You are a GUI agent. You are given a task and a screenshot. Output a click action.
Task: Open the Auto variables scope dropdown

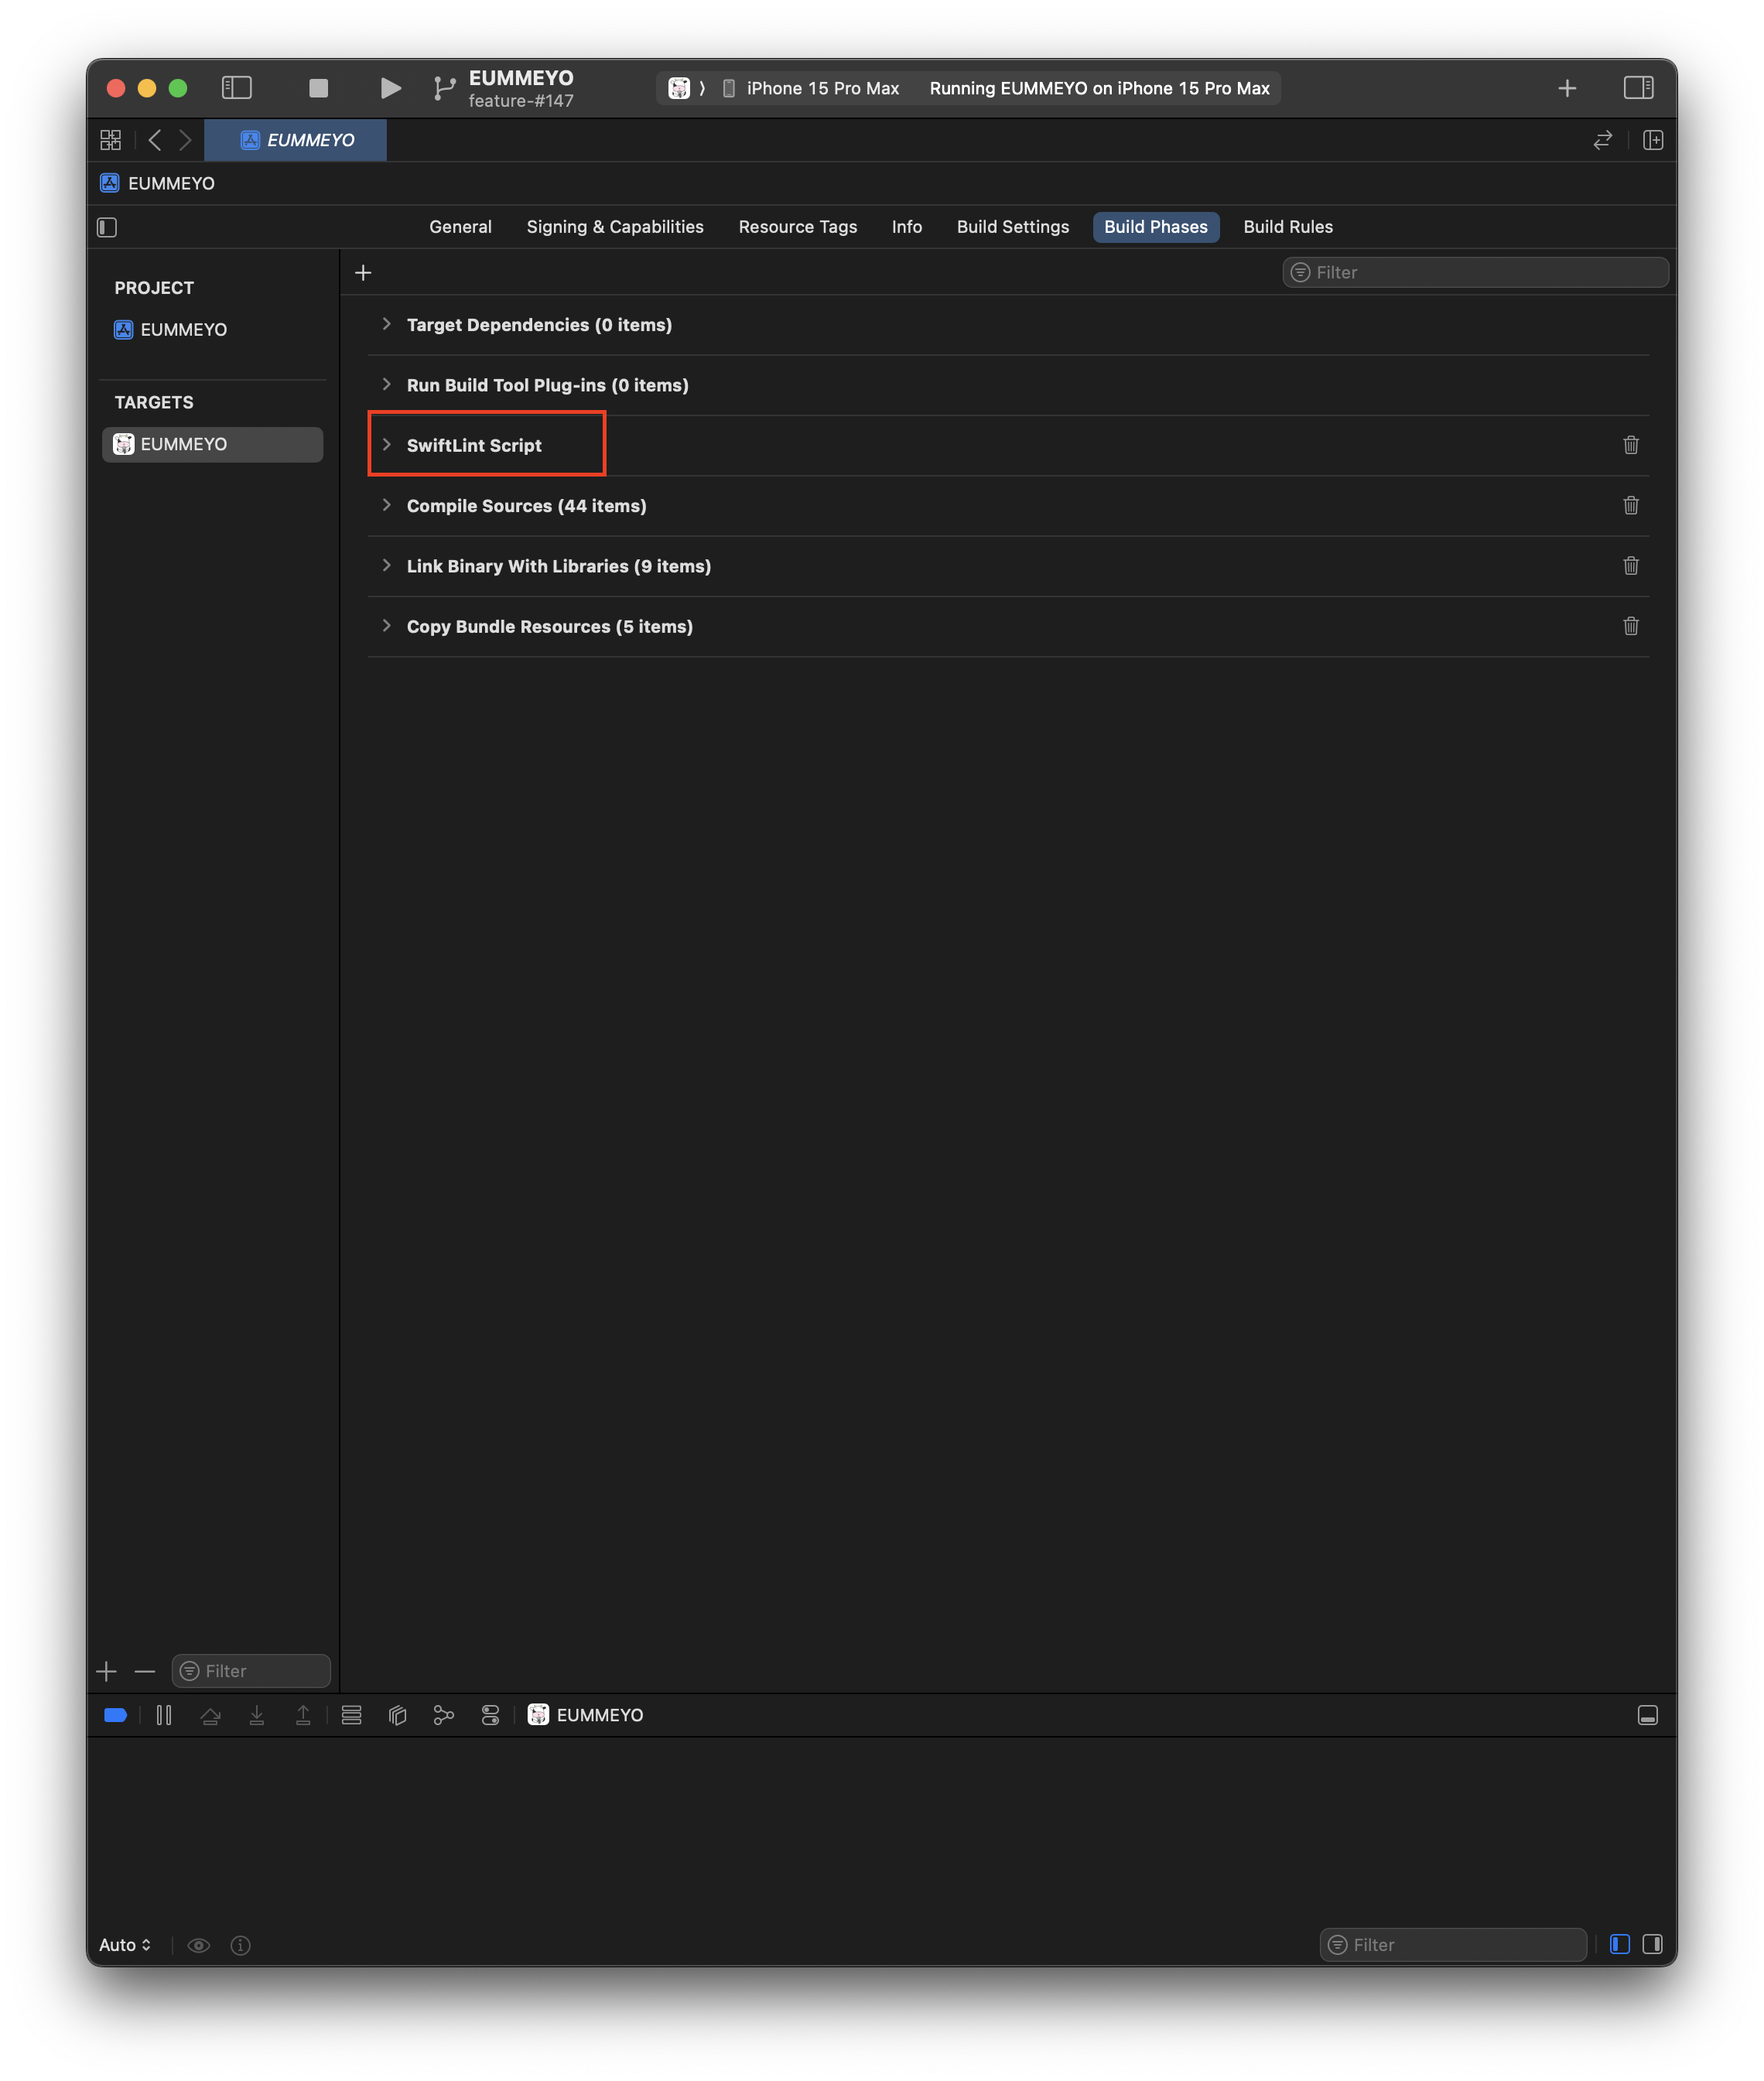[x=125, y=1944]
